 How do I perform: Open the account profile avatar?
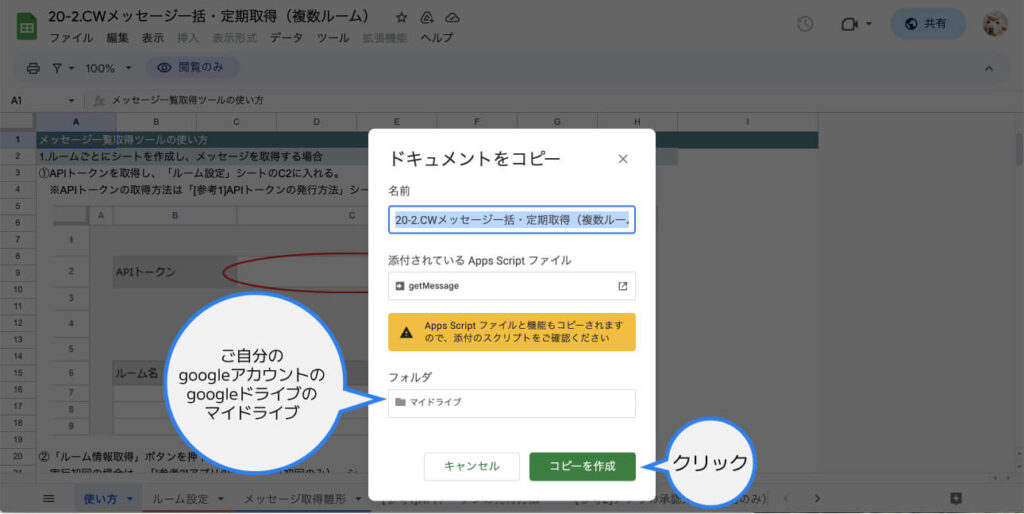[x=995, y=24]
